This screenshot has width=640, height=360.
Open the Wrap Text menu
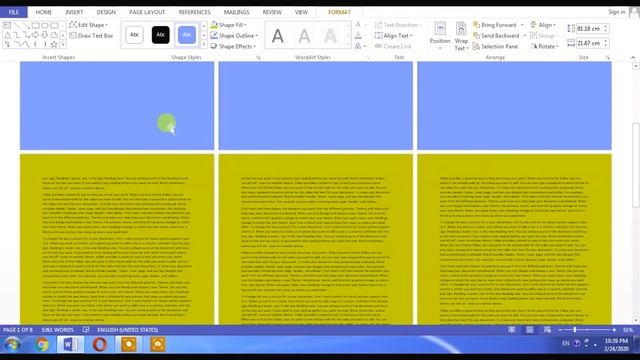[461, 36]
